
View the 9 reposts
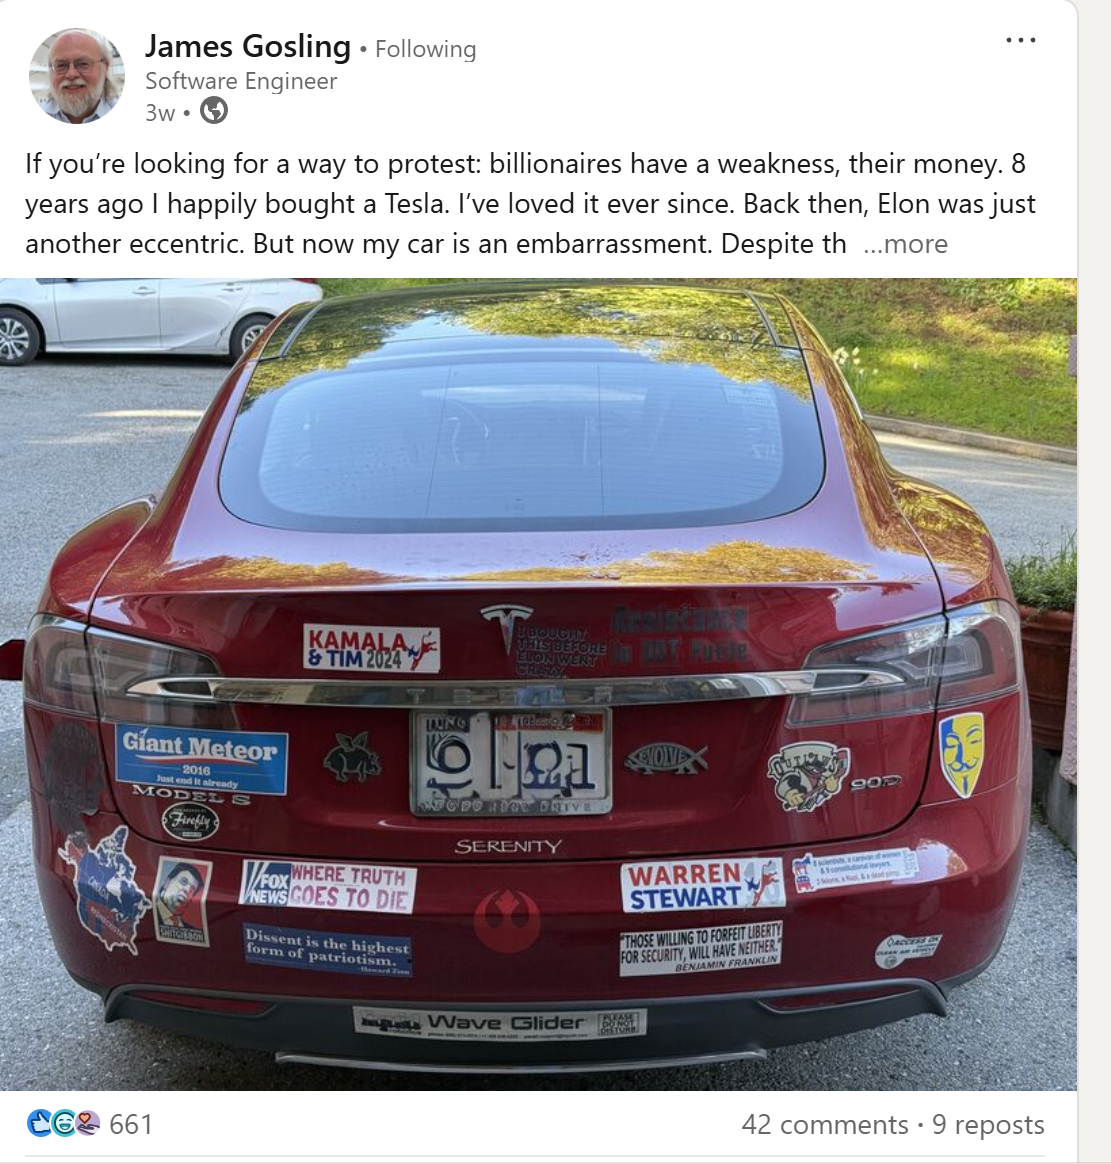[988, 1125]
